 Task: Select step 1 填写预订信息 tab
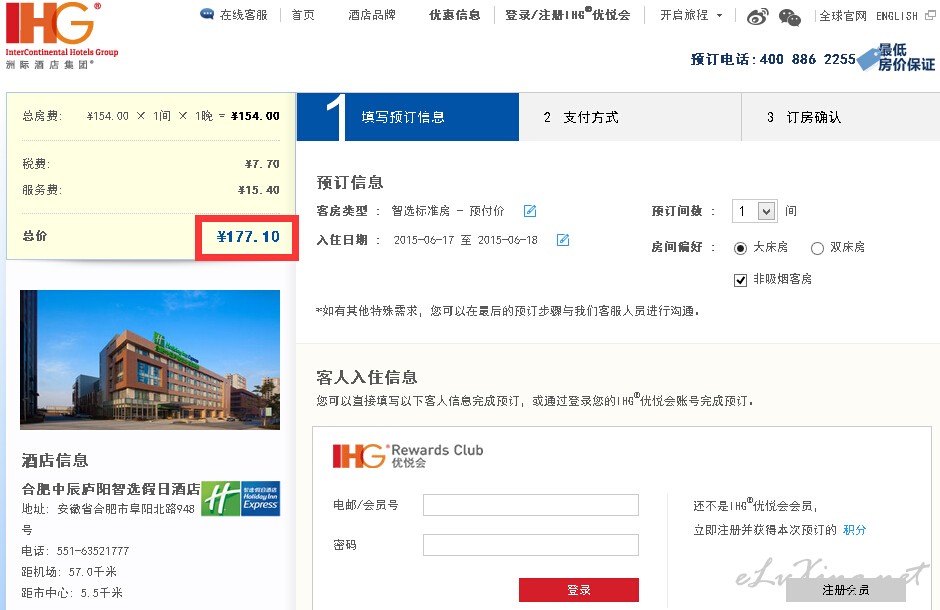coord(408,117)
